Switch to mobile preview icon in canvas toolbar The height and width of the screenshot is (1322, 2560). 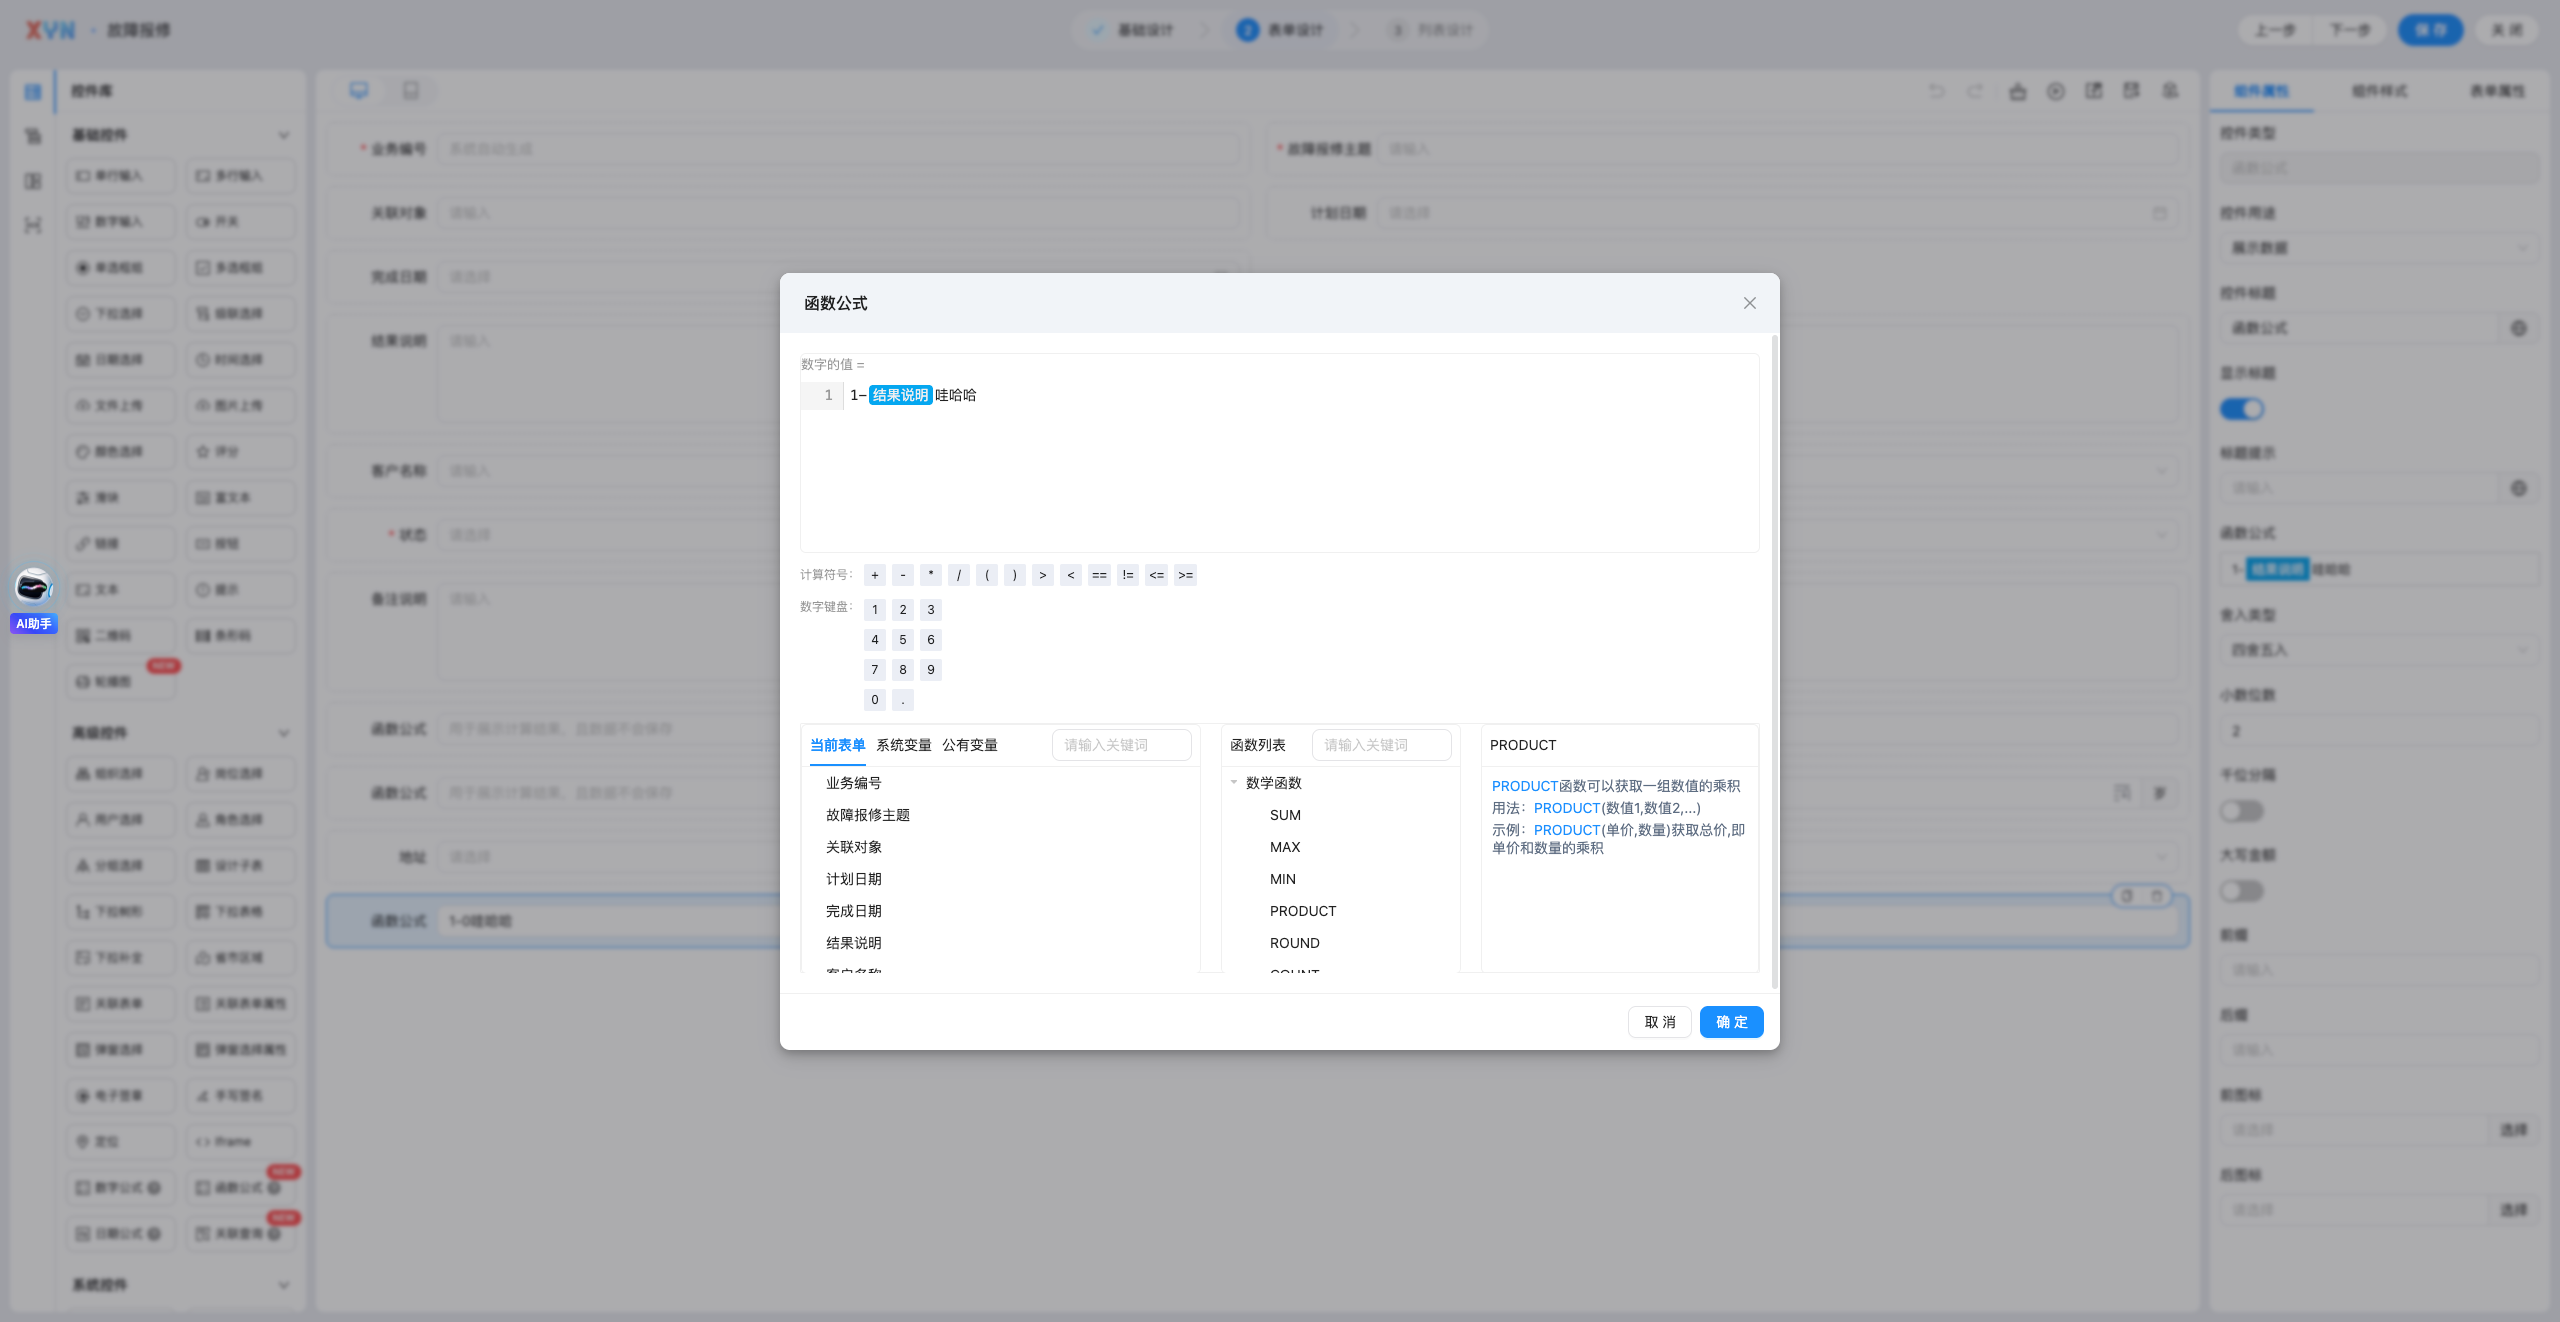click(411, 91)
